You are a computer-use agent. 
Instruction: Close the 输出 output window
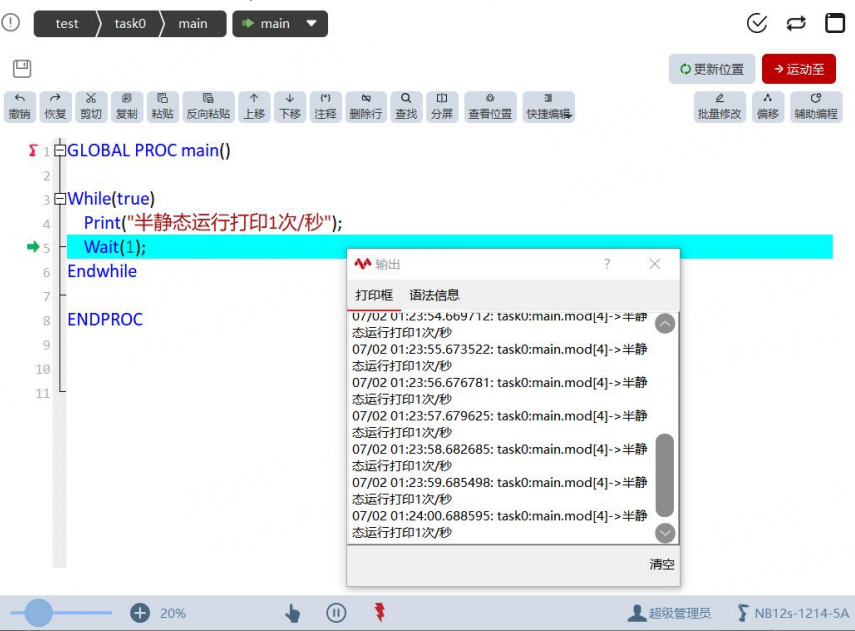tap(655, 264)
